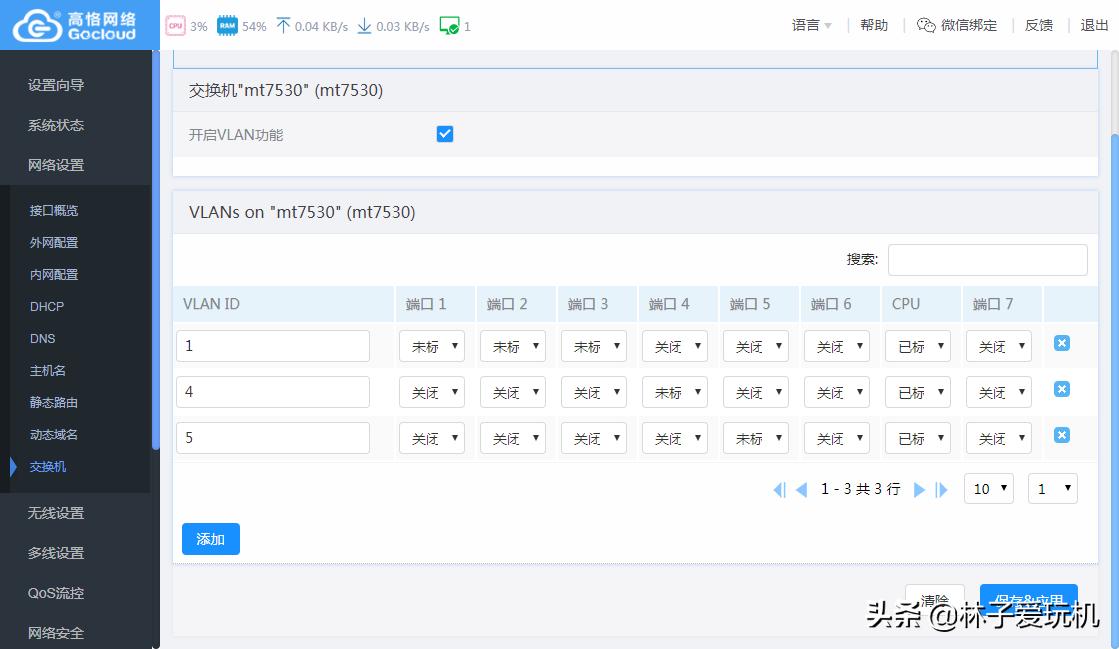Open 端口 1 dropdown for VLAN 1

[x=431, y=346]
